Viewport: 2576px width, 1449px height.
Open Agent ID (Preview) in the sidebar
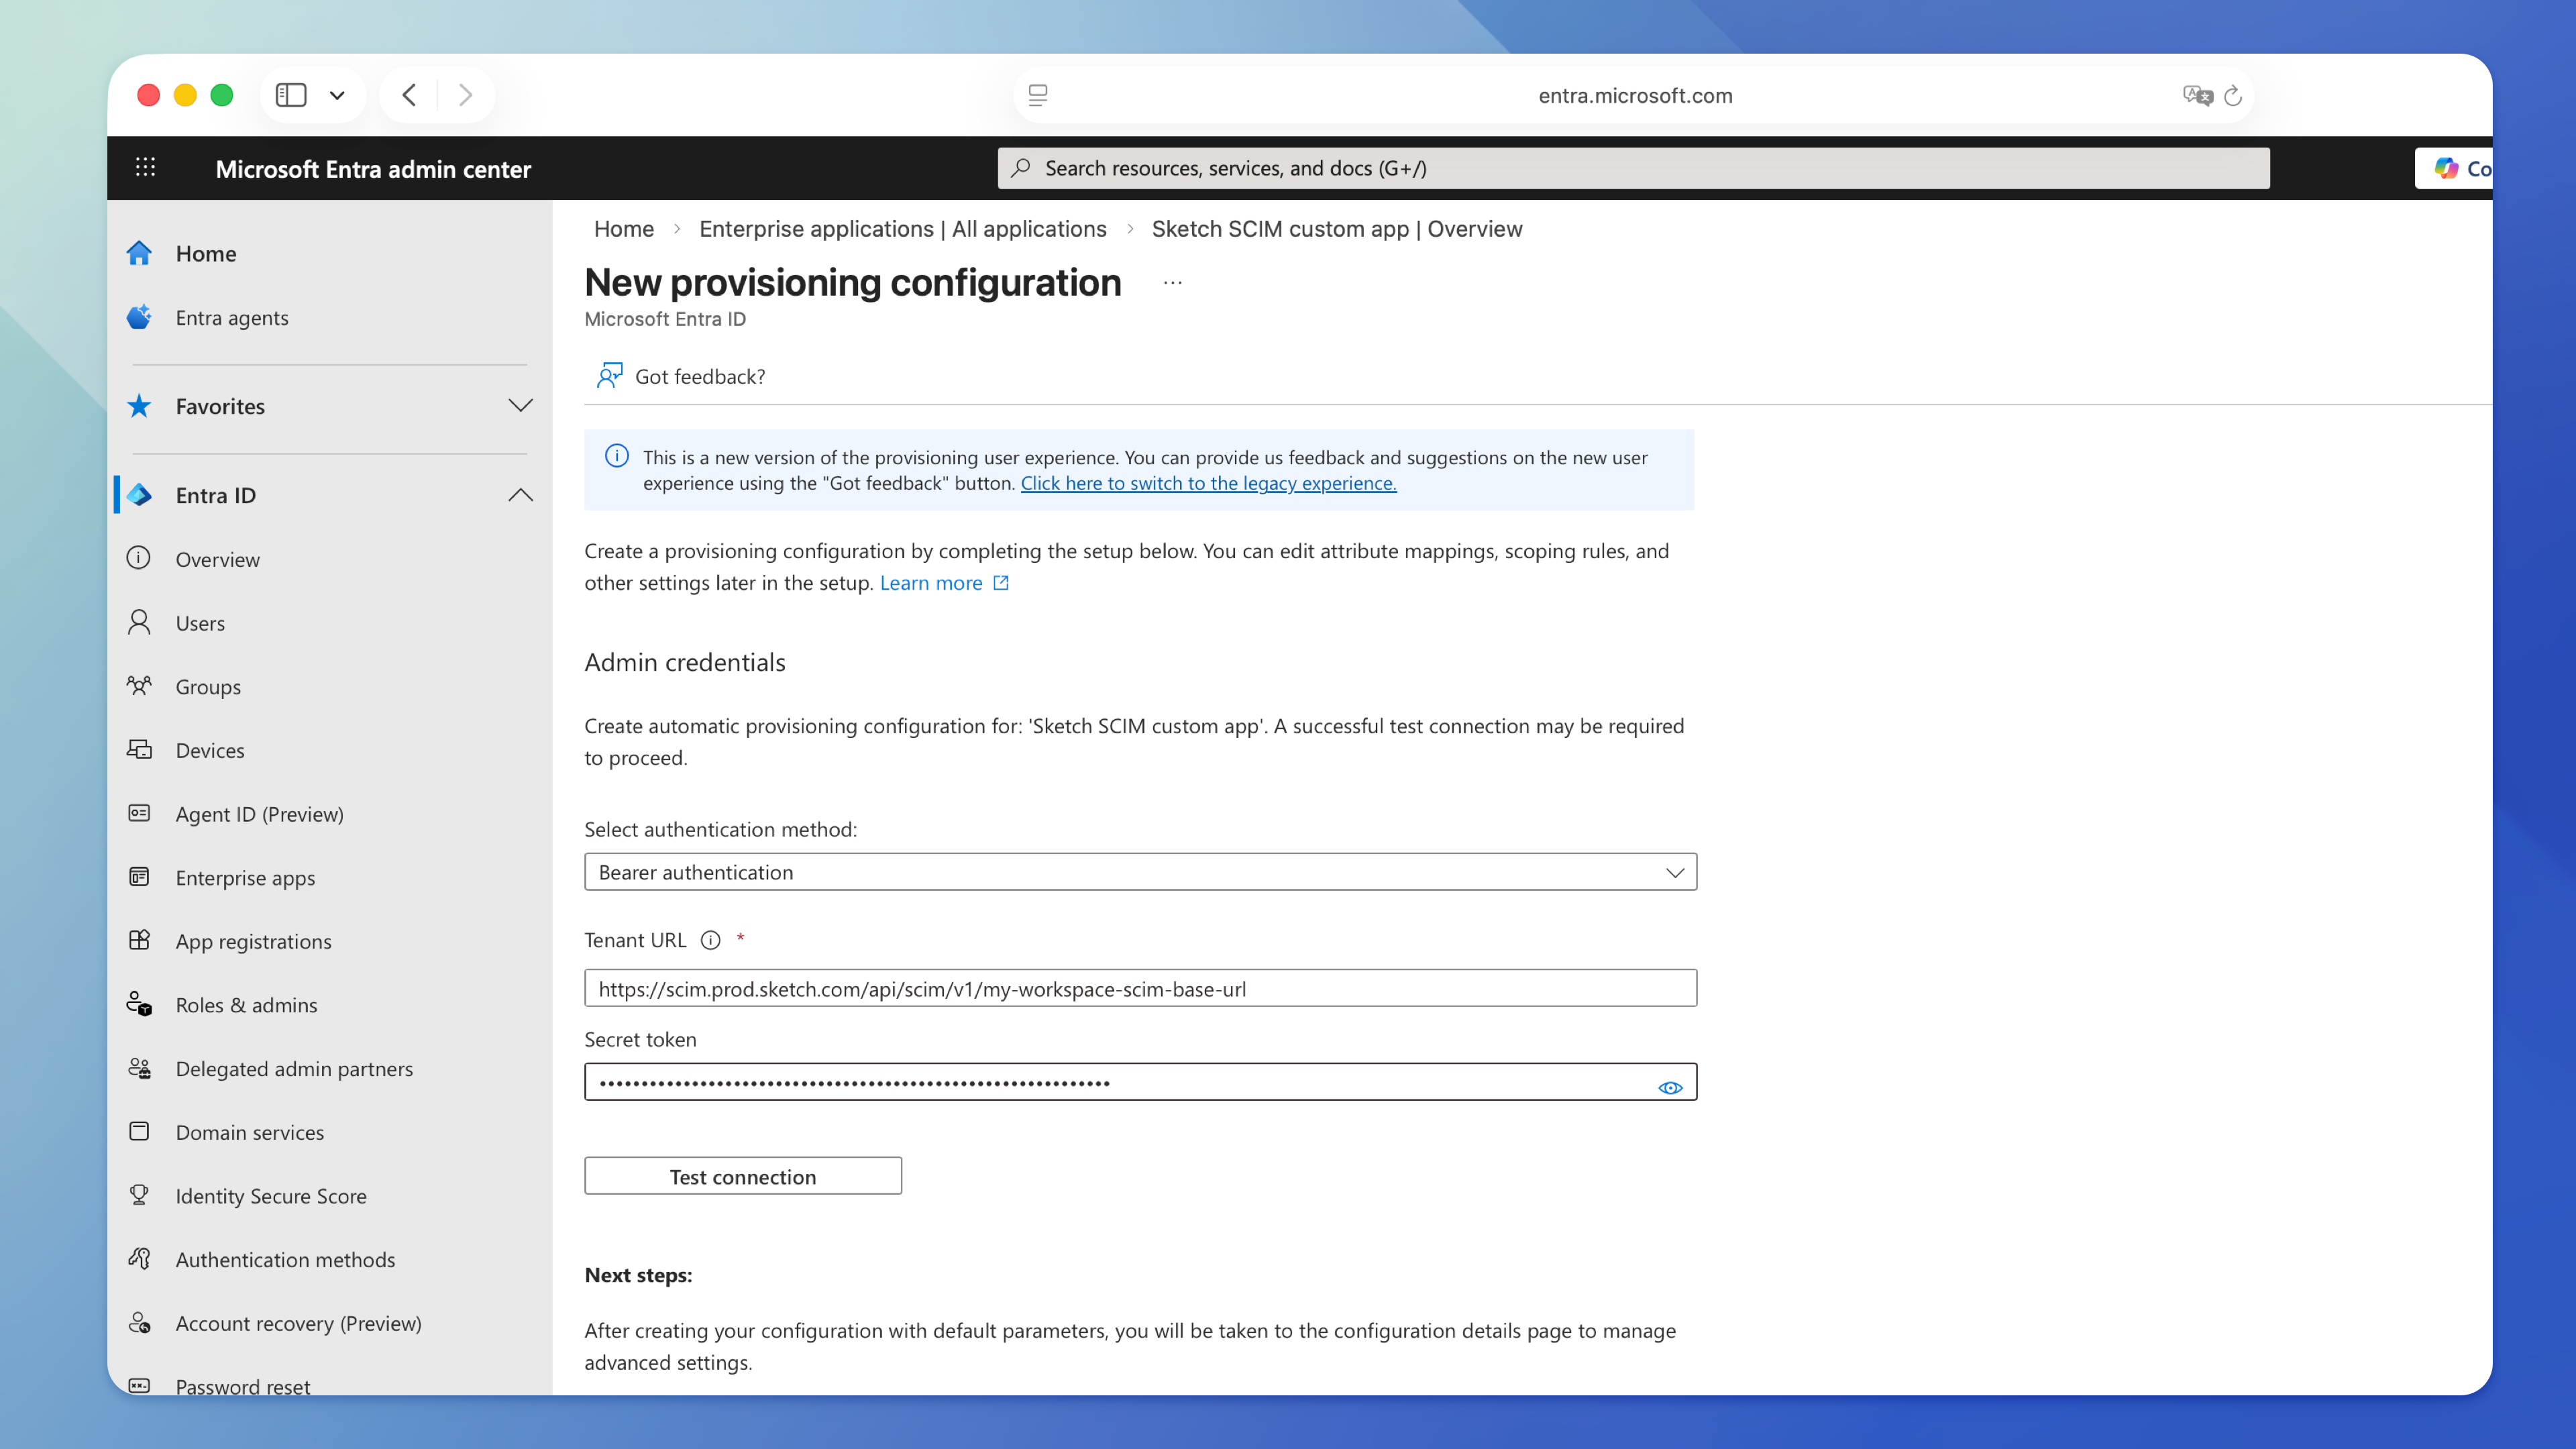point(260,814)
